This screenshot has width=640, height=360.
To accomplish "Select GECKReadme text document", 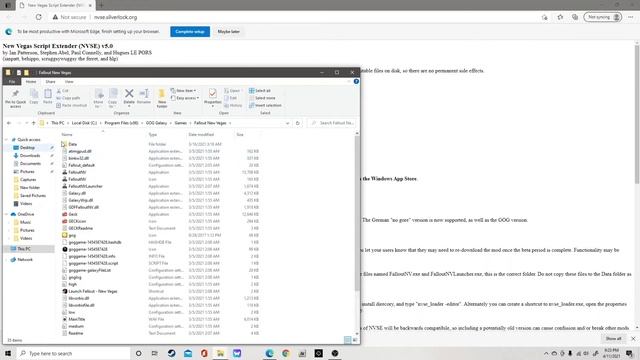I will (80, 228).
